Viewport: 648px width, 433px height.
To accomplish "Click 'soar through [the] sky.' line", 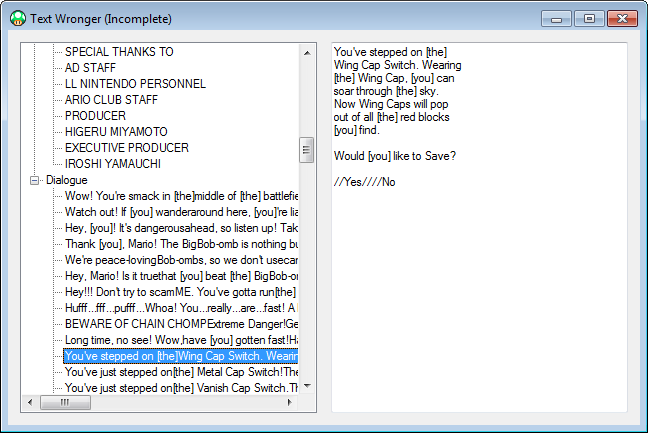I will (x=386, y=91).
